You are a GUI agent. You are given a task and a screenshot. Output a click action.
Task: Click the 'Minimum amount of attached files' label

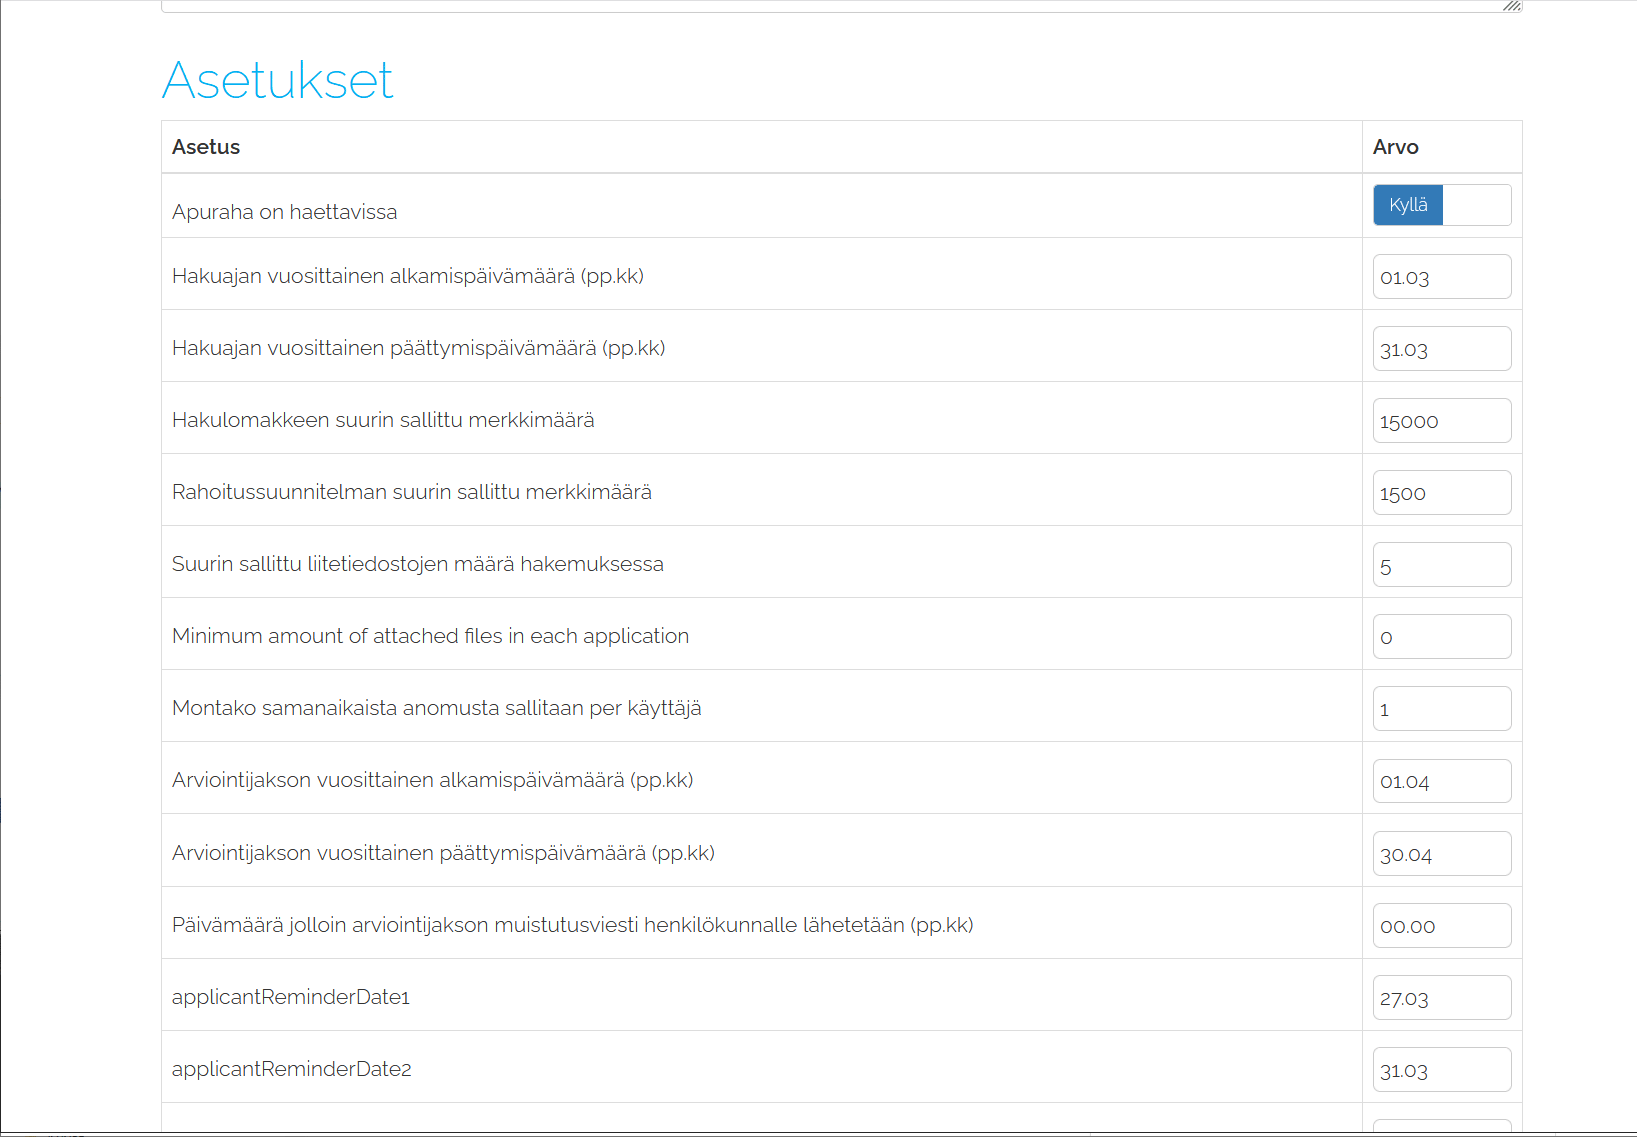(430, 636)
